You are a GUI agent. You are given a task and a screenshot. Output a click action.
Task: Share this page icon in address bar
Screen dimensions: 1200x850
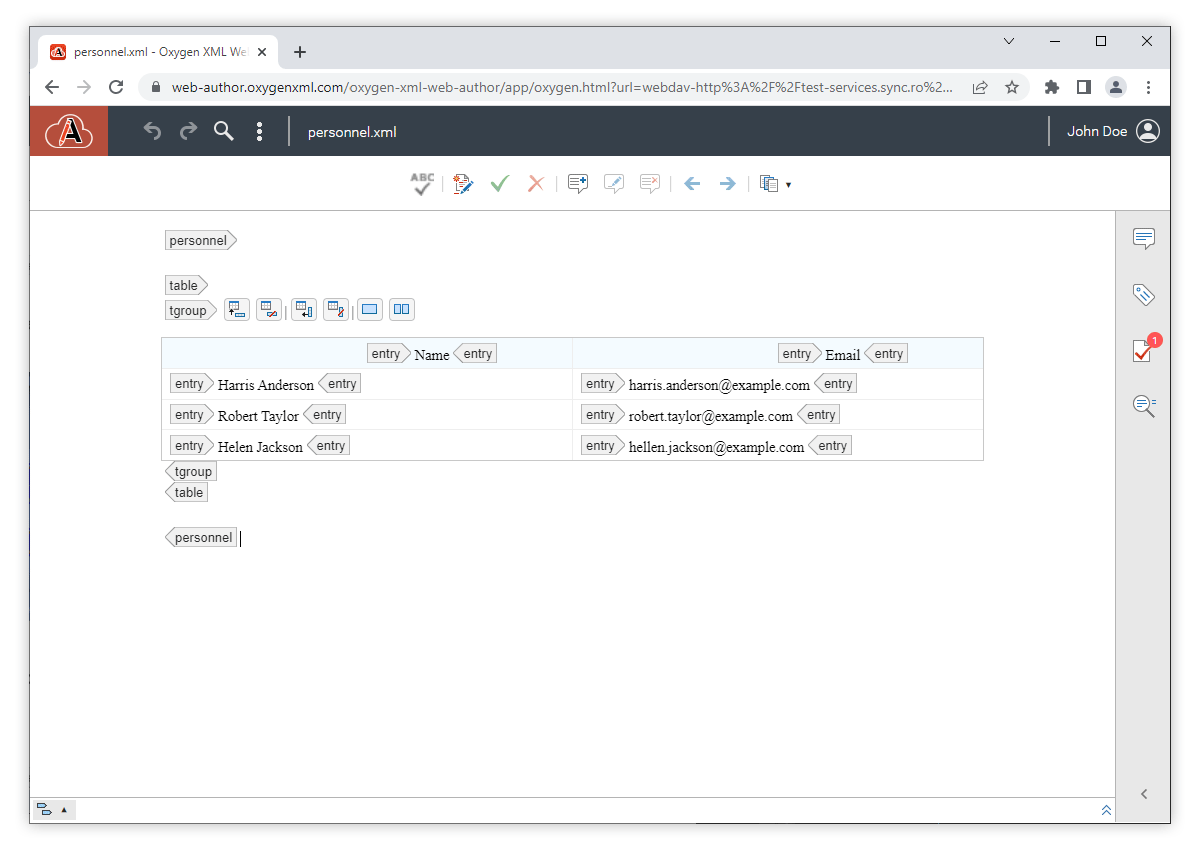coord(980,87)
